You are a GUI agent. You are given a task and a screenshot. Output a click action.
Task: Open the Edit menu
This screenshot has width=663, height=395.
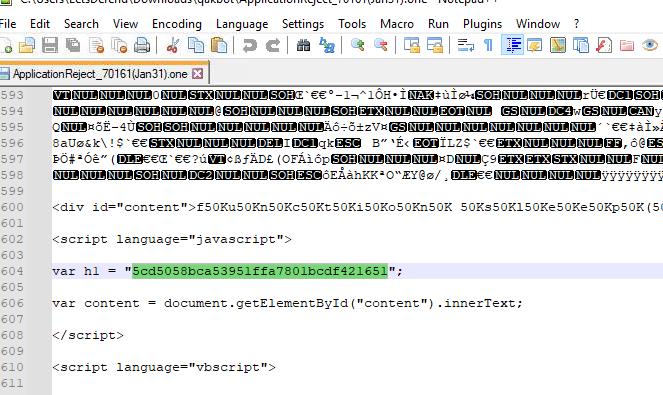40,24
